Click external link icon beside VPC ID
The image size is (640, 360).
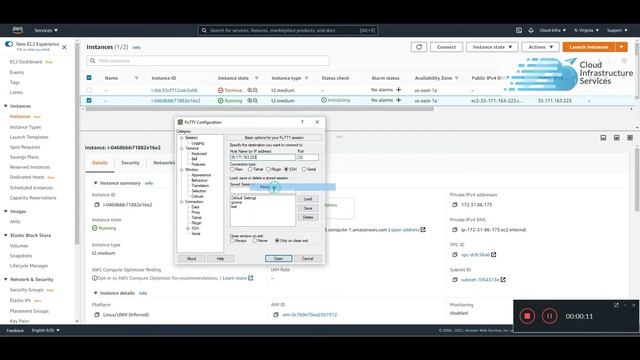(493, 254)
